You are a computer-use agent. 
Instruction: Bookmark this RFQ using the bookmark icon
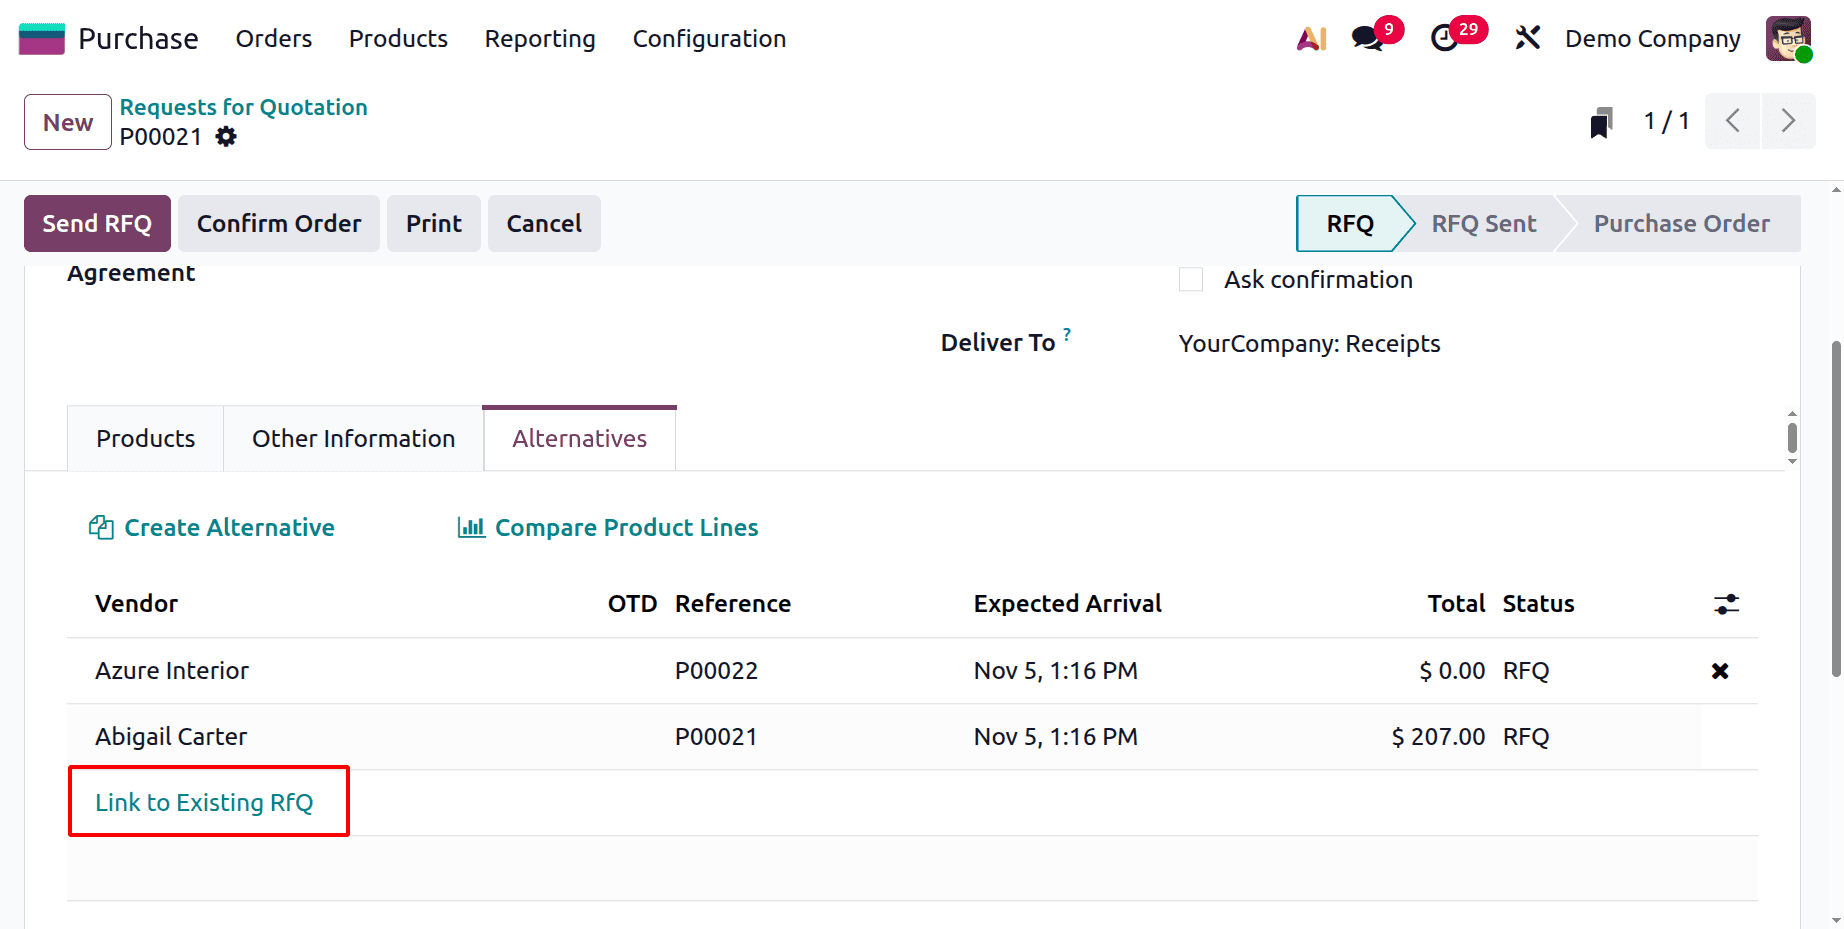pyautogui.click(x=1601, y=120)
